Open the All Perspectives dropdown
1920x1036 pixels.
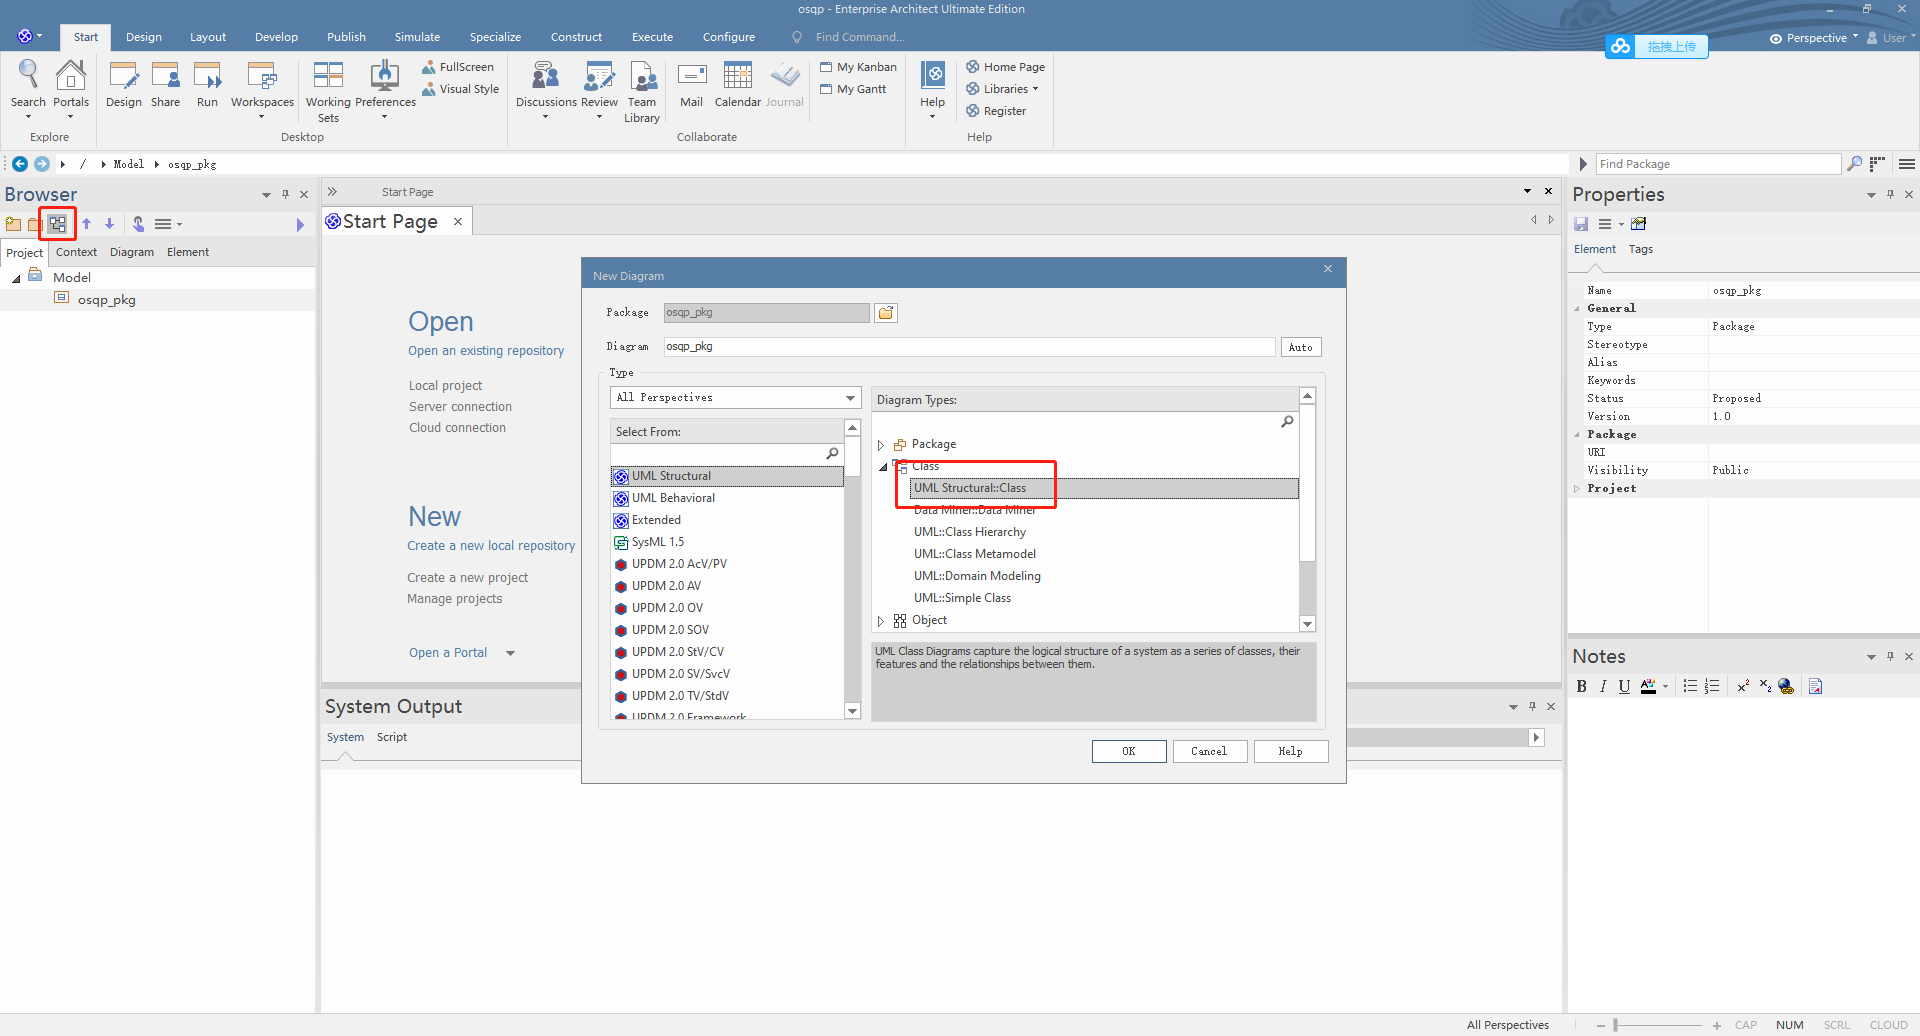736,398
